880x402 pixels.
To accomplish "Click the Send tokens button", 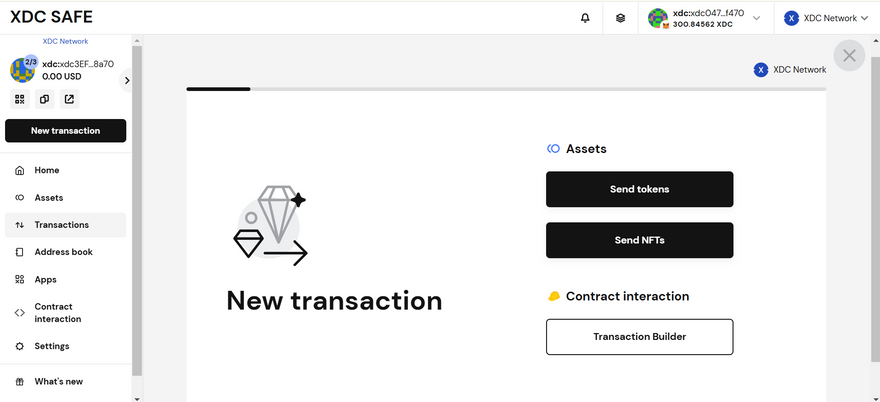I will click(639, 189).
